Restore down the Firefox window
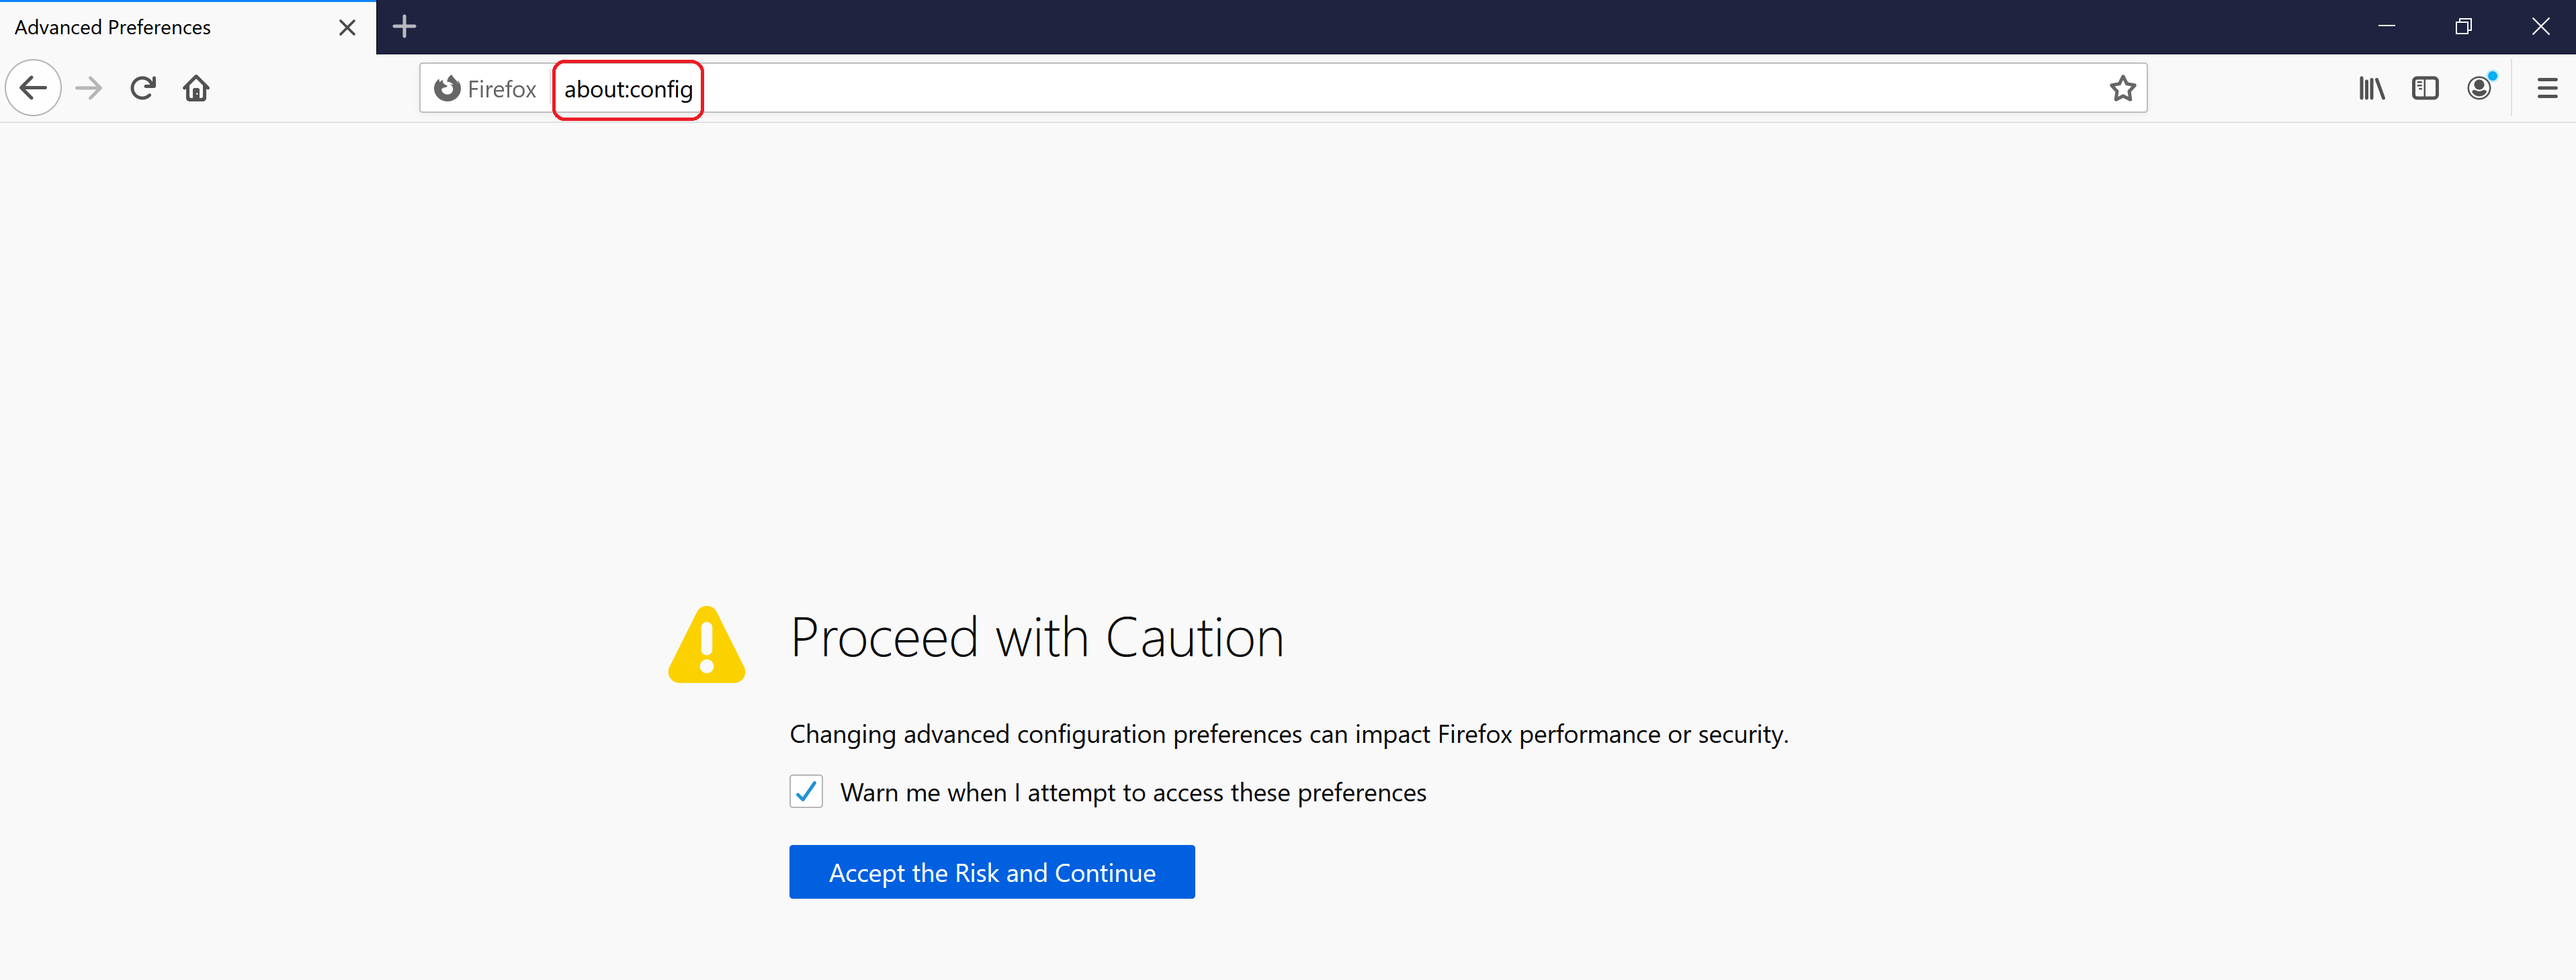 [2463, 27]
